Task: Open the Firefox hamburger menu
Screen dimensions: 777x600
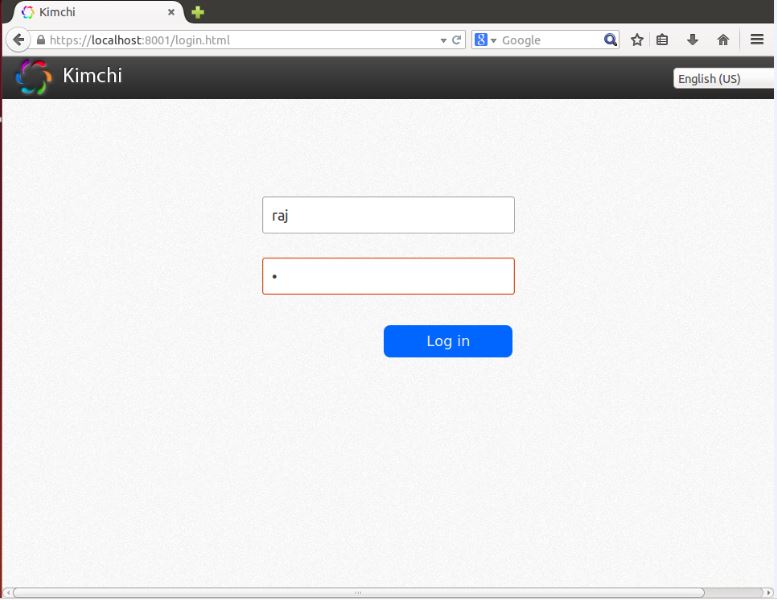Action: click(x=757, y=39)
